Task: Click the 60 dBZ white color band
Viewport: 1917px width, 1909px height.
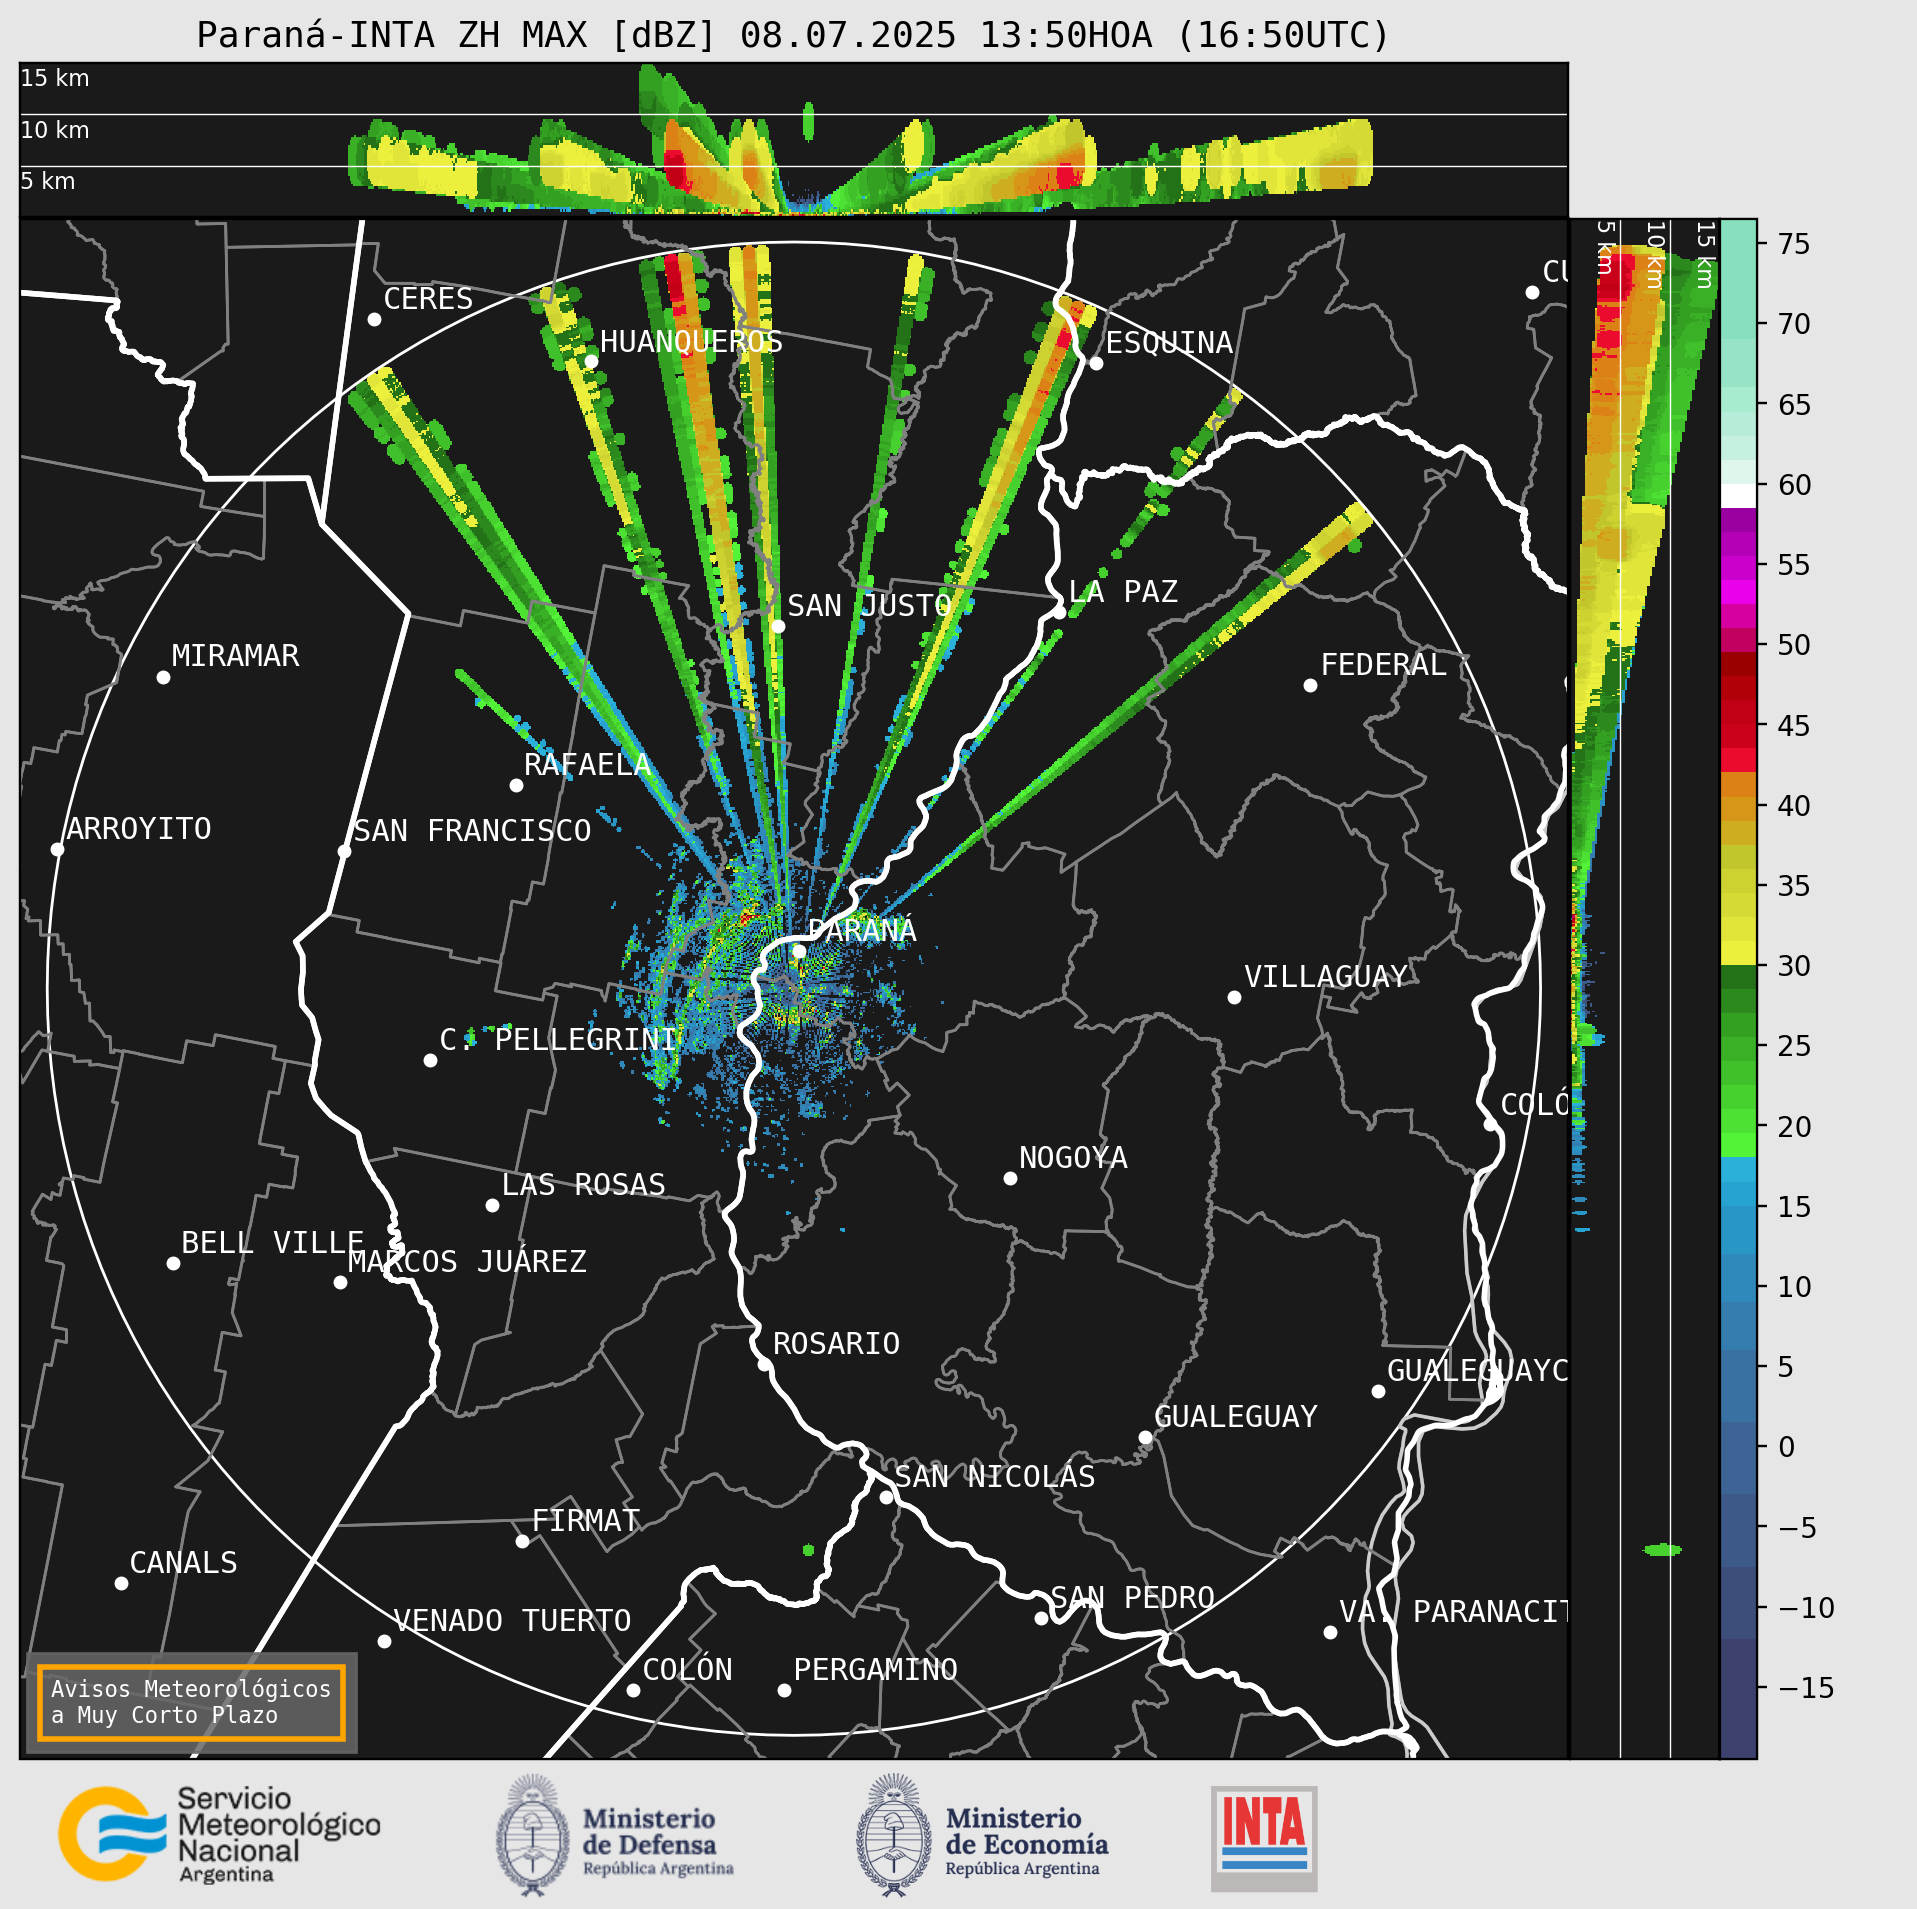Action: (1738, 496)
